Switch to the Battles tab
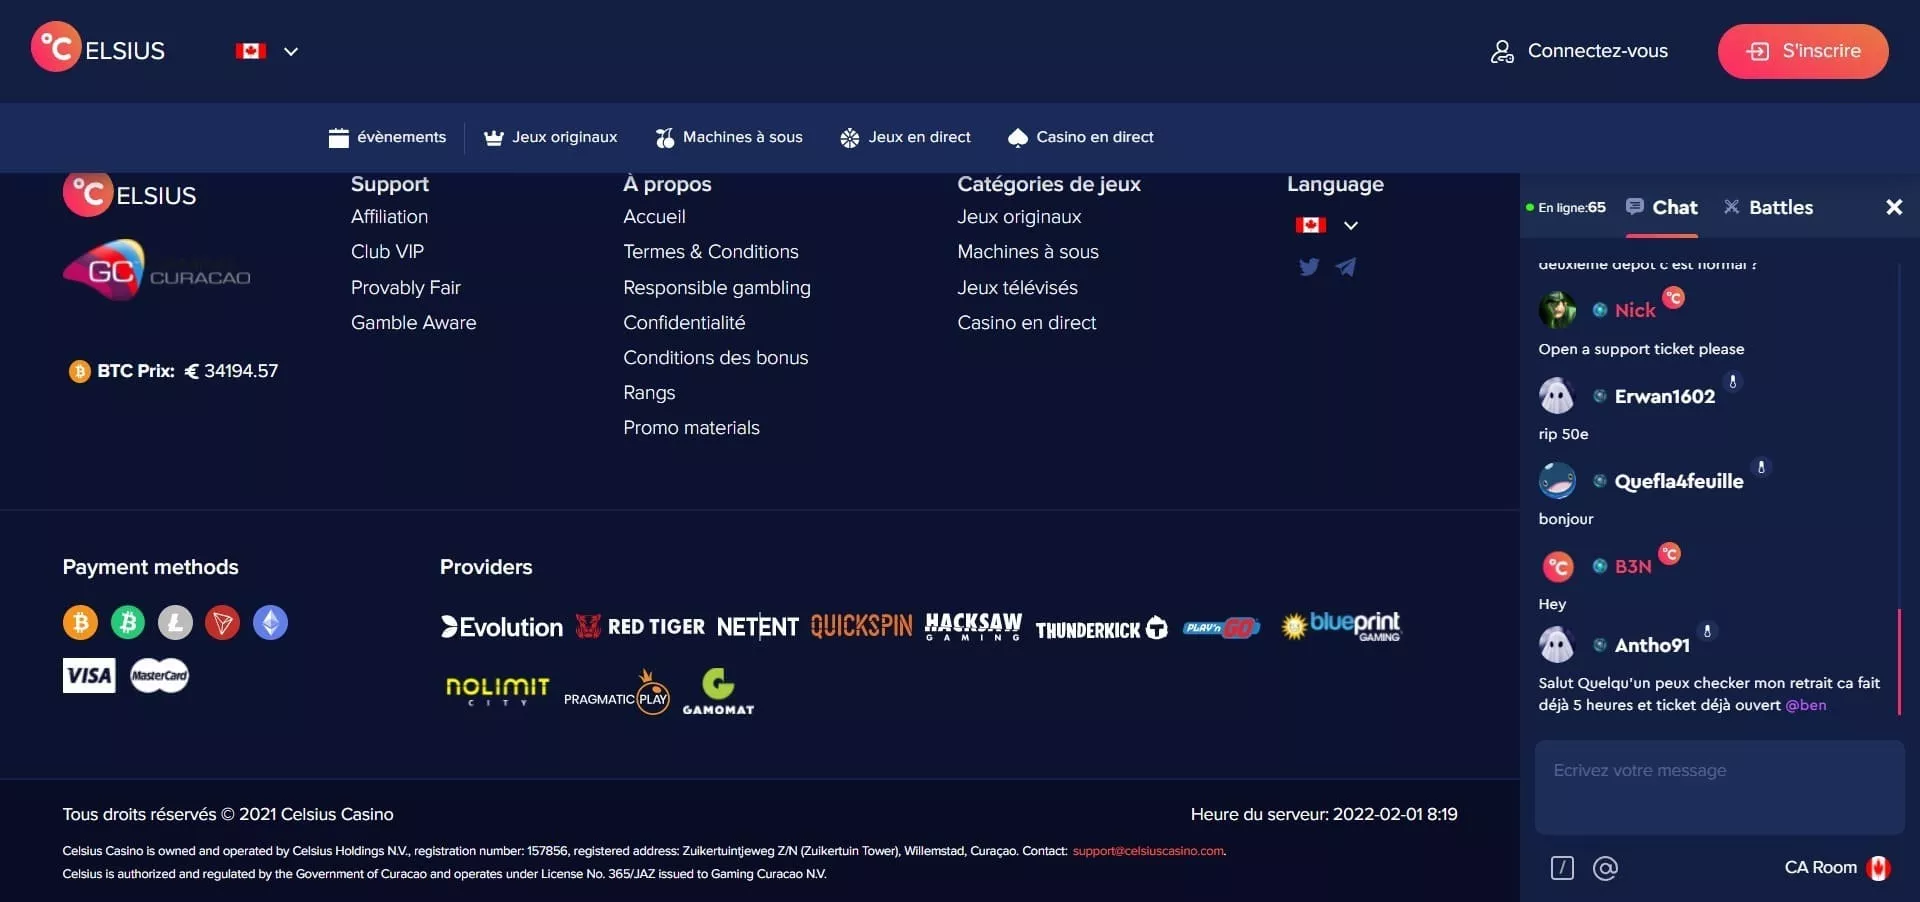This screenshot has height=902, width=1920. (x=1768, y=207)
